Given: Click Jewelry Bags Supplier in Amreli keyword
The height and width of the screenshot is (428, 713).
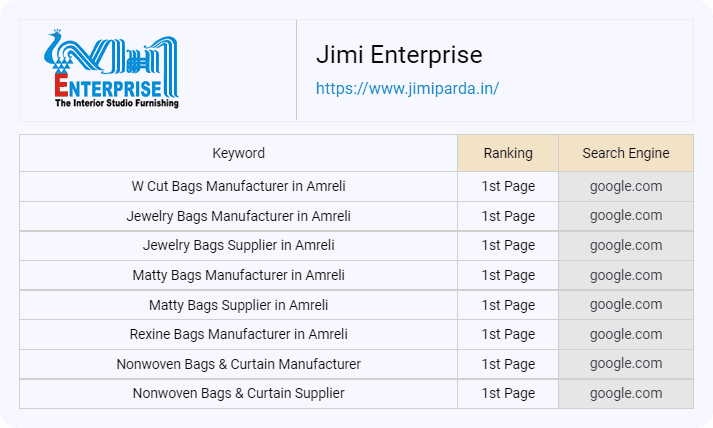Looking at the screenshot, I should point(238,245).
